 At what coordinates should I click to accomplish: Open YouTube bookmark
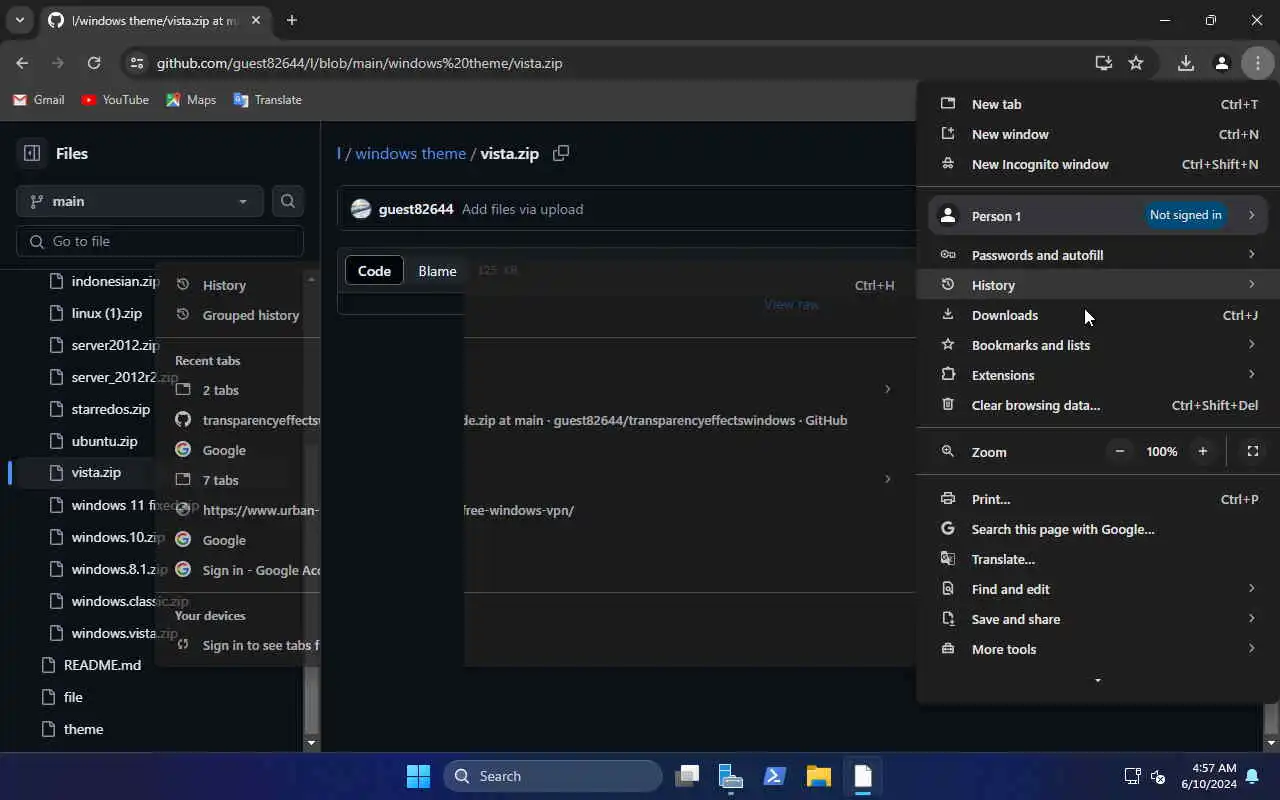click(115, 100)
